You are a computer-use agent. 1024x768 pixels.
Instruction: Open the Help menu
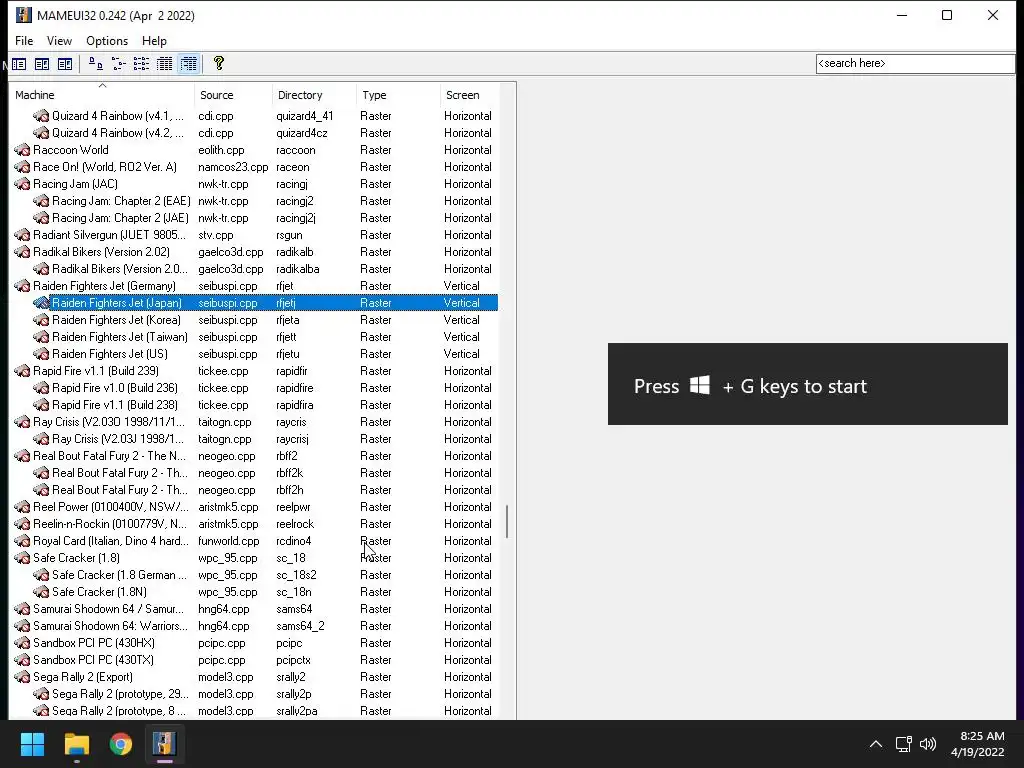pyautogui.click(x=154, y=40)
